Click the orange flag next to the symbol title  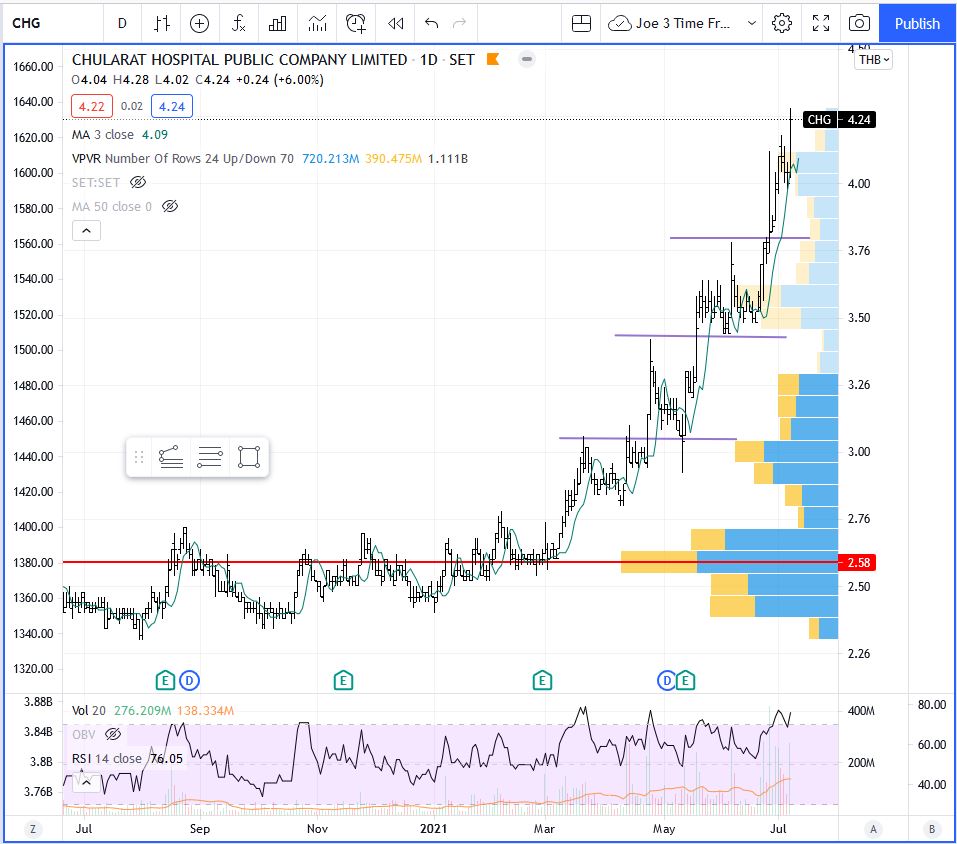click(493, 59)
